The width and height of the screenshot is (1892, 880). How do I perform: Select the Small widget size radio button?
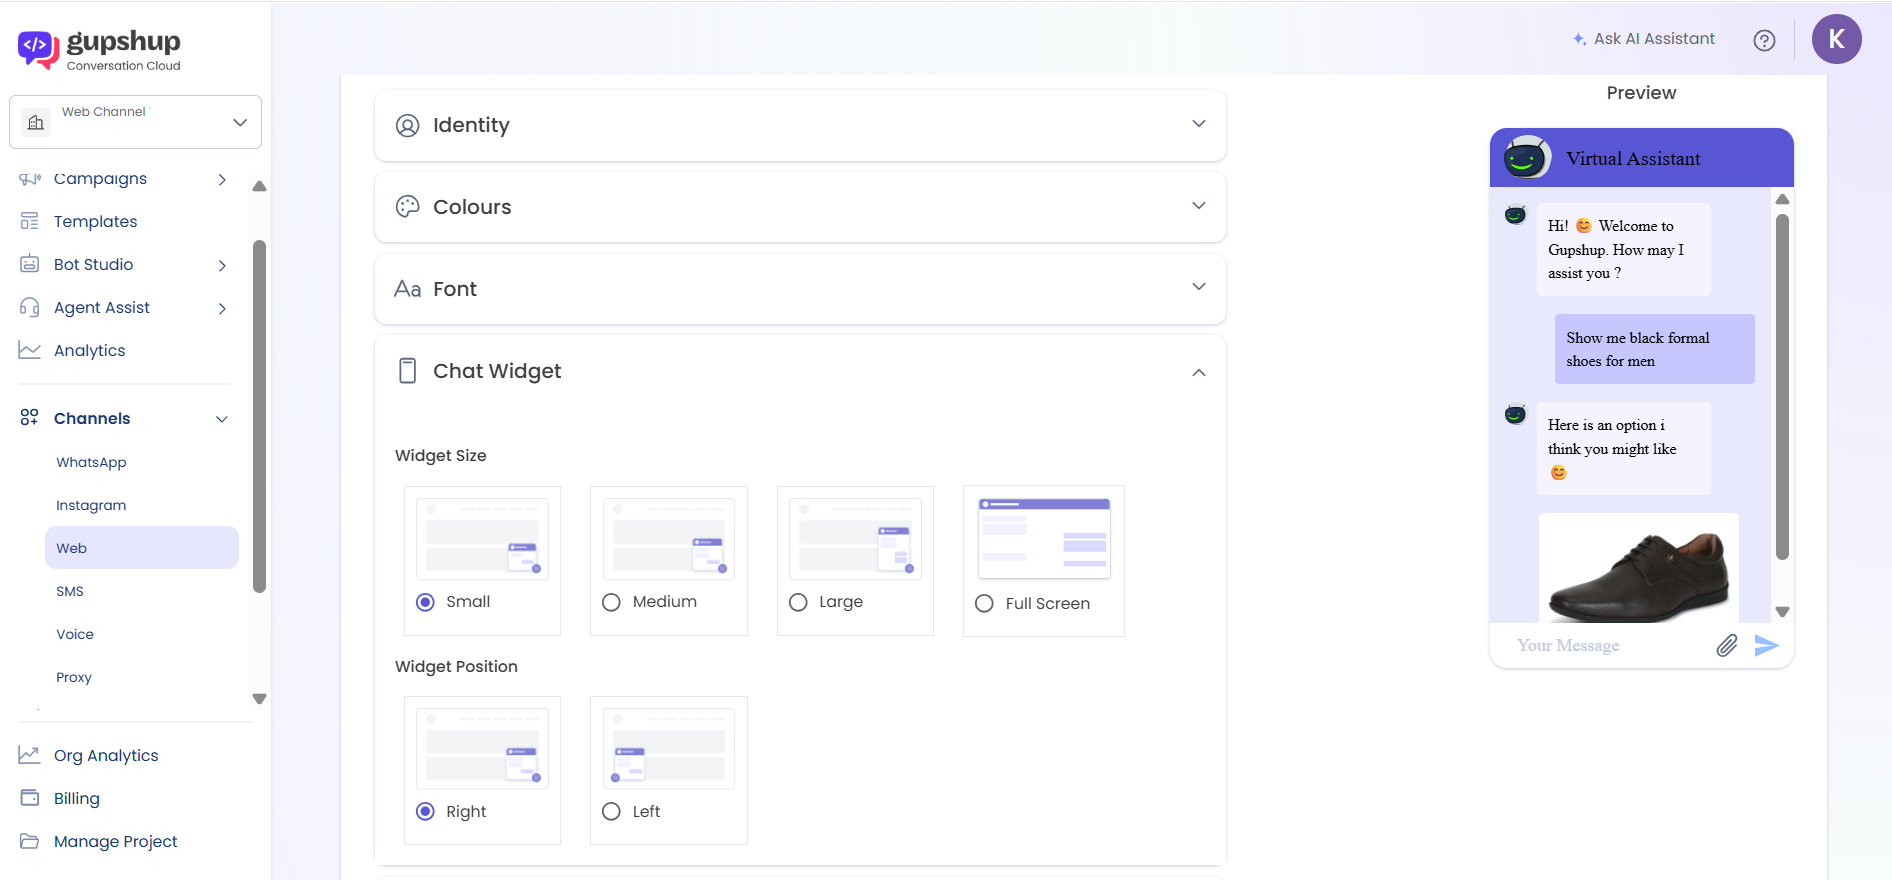click(425, 602)
